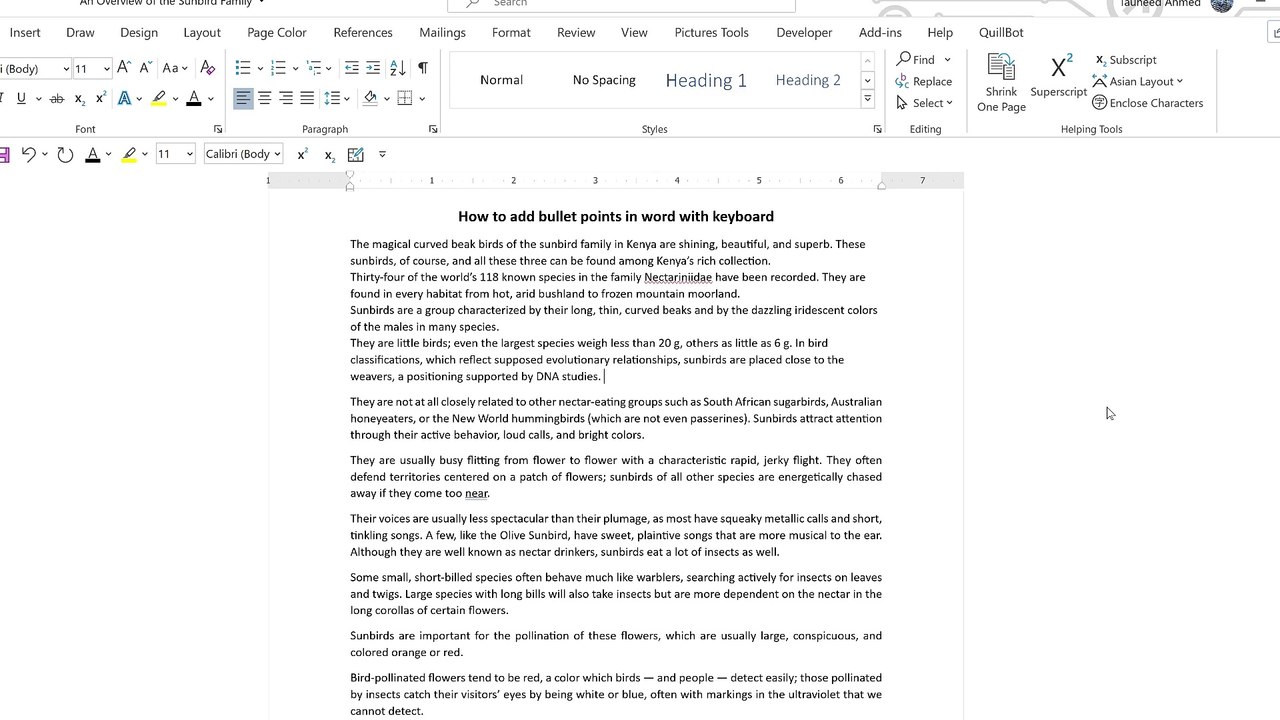Image resolution: width=1280 pixels, height=720 pixels.
Task: Apply yellow text highlight in the ribbon
Action: click(x=159, y=98)
